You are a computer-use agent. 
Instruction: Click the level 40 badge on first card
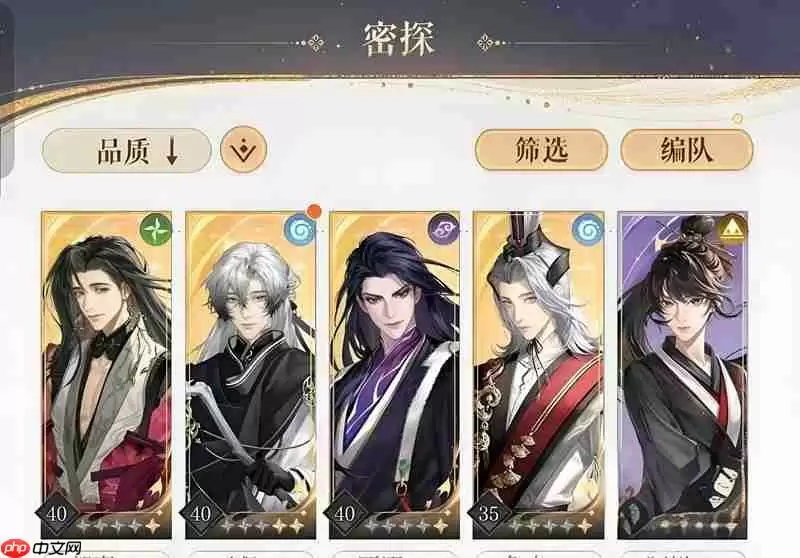click(56, 513)
